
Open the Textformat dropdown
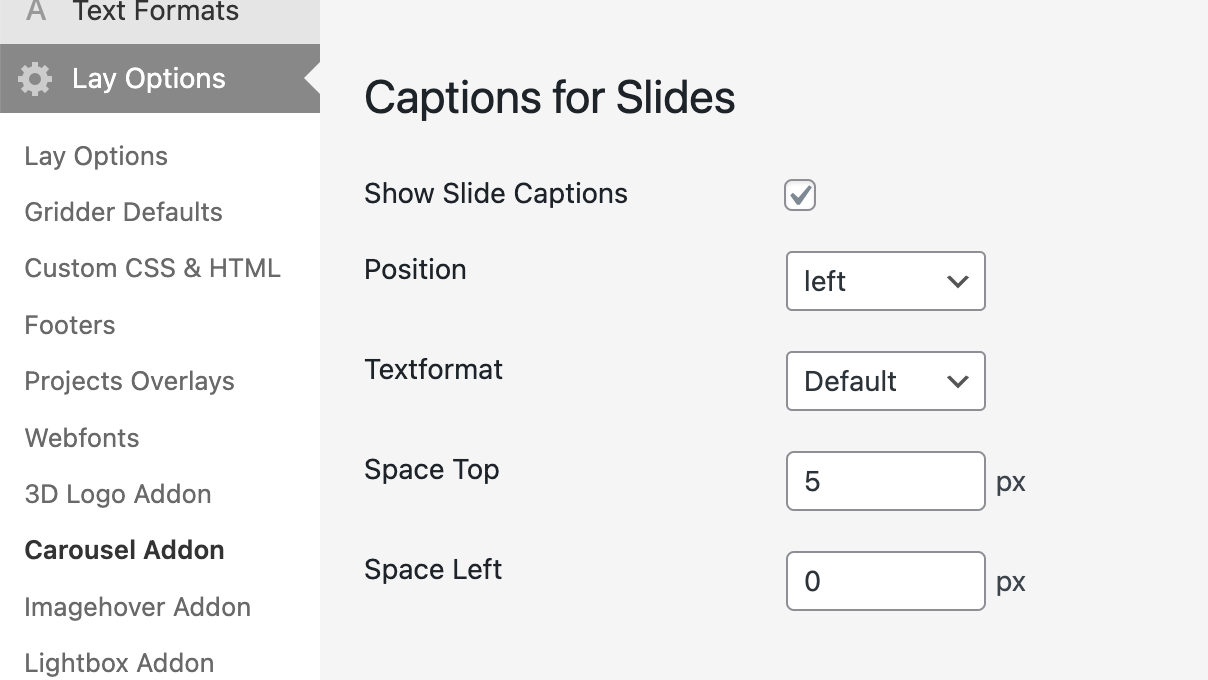(x=885, y=381)
